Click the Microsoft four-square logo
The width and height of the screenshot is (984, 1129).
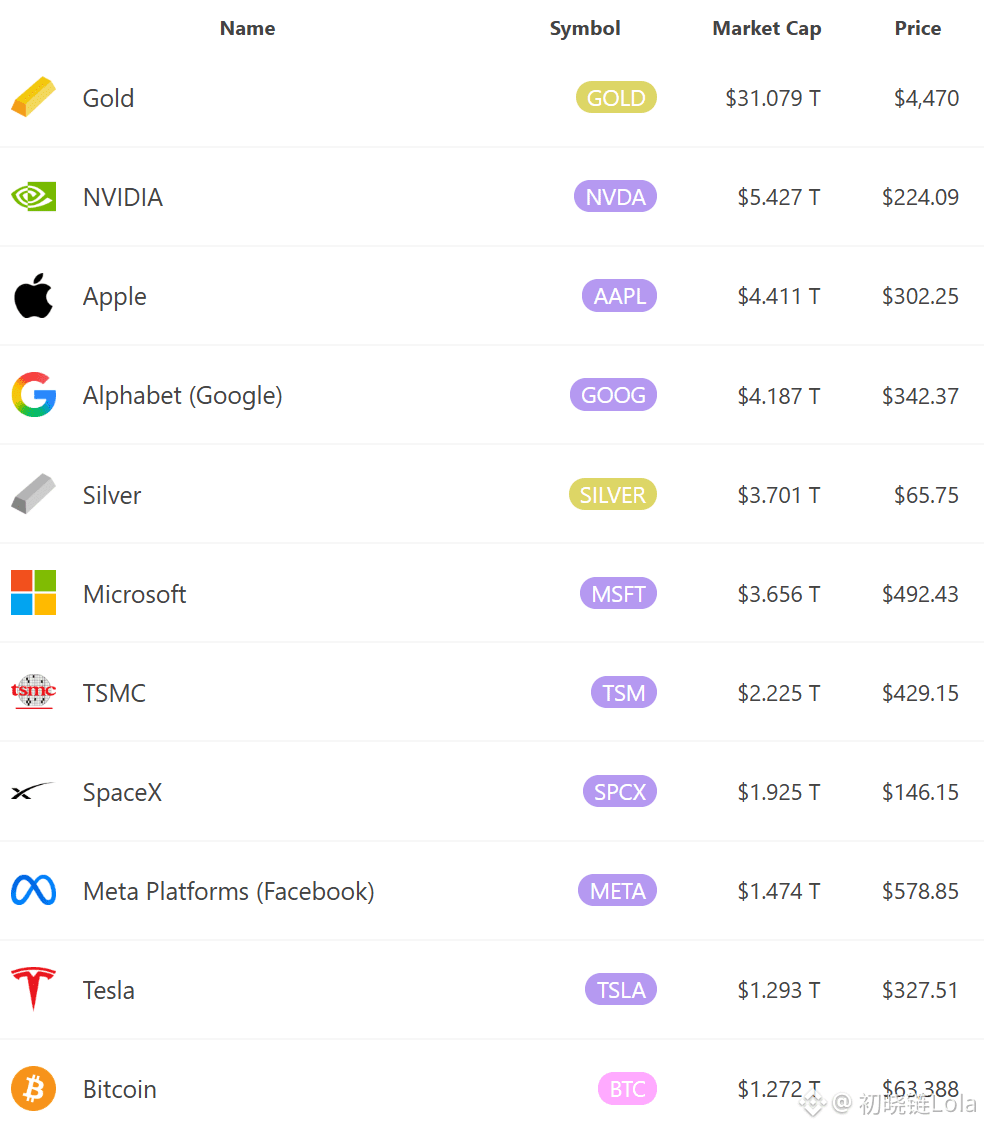point(33,593)
